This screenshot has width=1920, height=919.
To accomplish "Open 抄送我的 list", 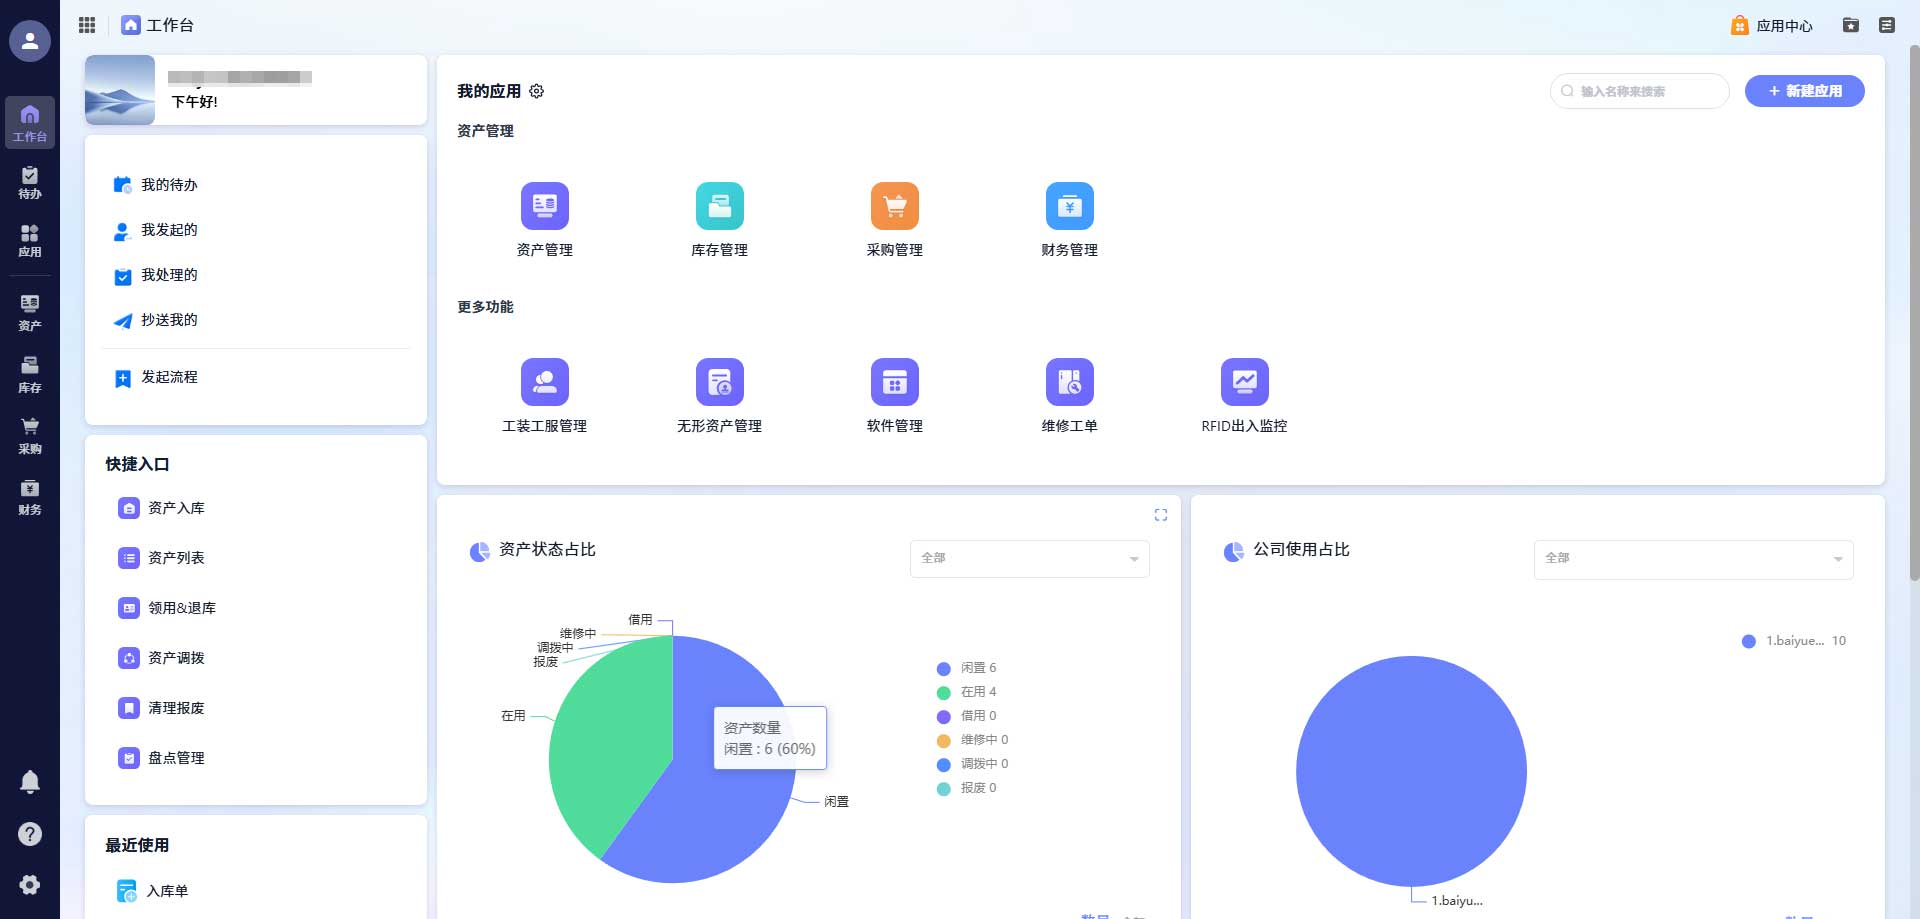I will [x=156, y=320].
